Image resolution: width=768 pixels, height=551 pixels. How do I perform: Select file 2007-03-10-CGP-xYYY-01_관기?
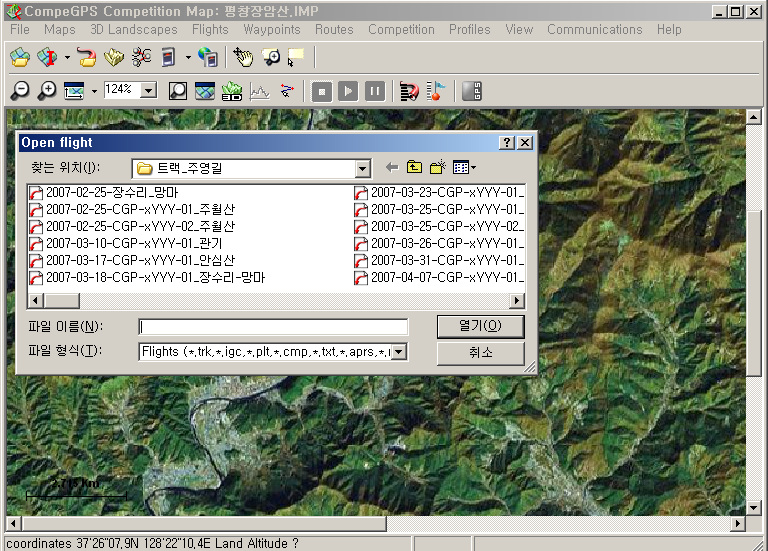tap(126, 243)
